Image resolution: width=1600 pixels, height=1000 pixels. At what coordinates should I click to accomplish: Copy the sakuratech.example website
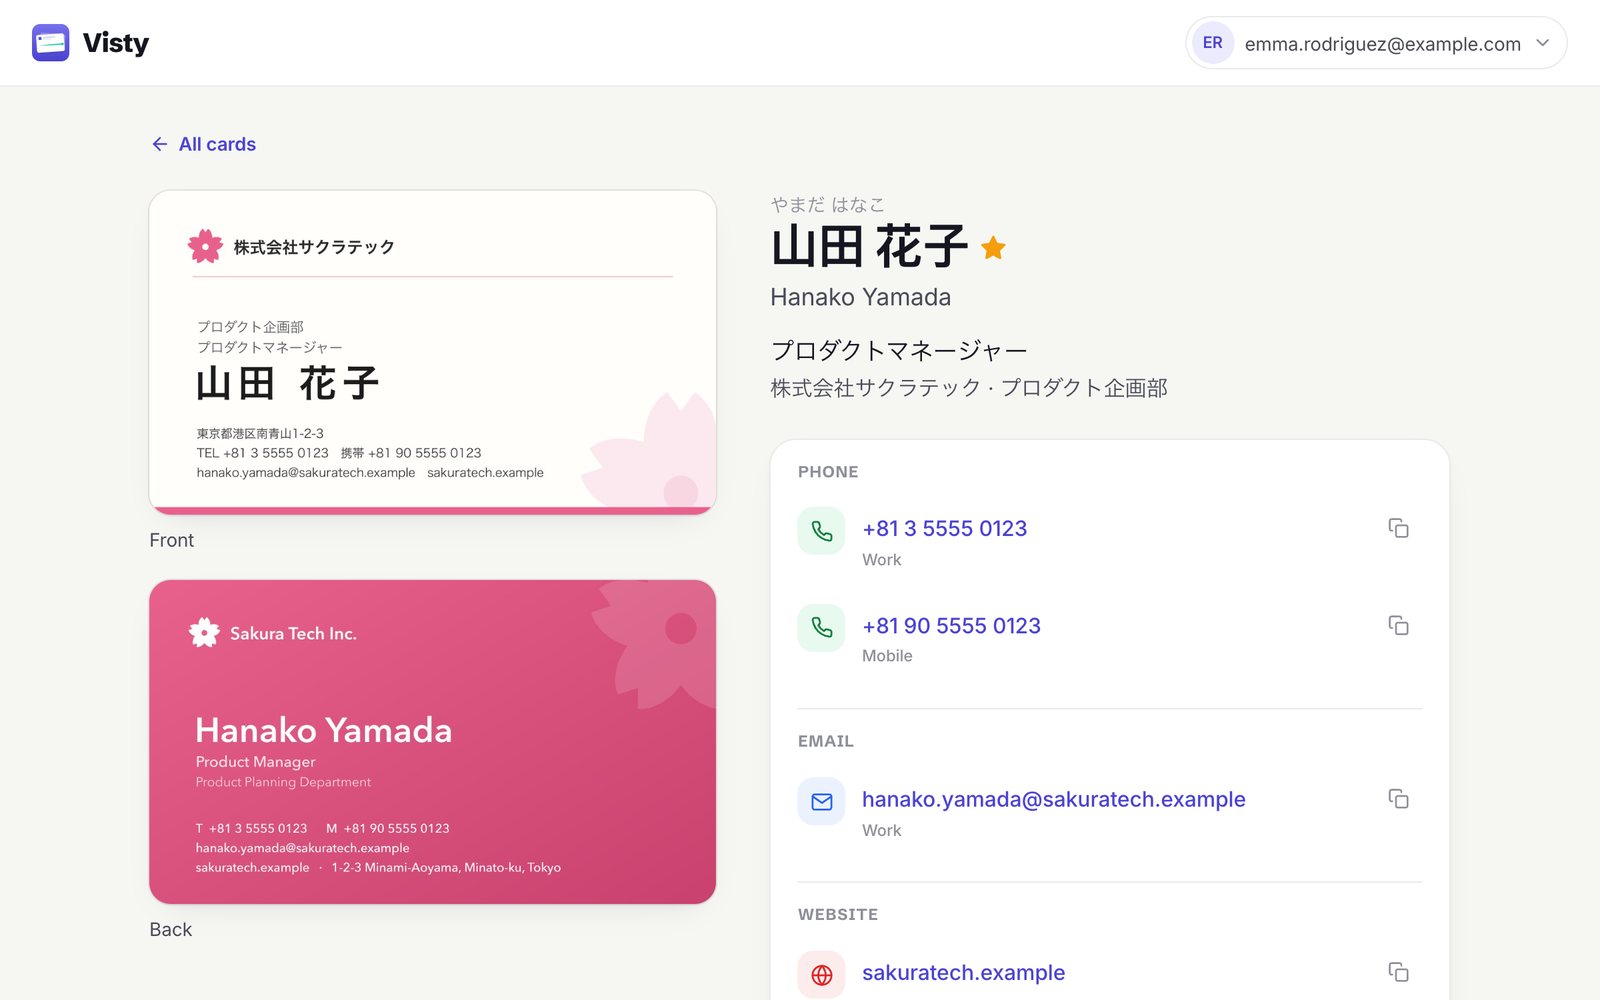pyautogui.click(x=1398, y=971)
